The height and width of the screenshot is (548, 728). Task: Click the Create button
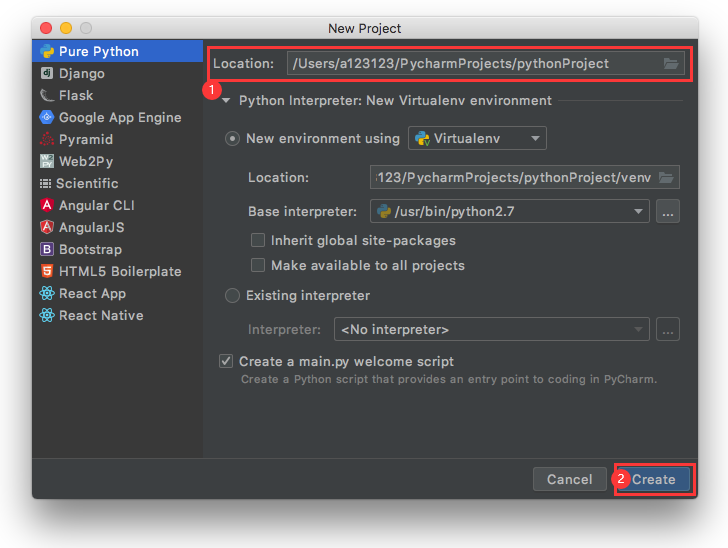tap(653, 479)
